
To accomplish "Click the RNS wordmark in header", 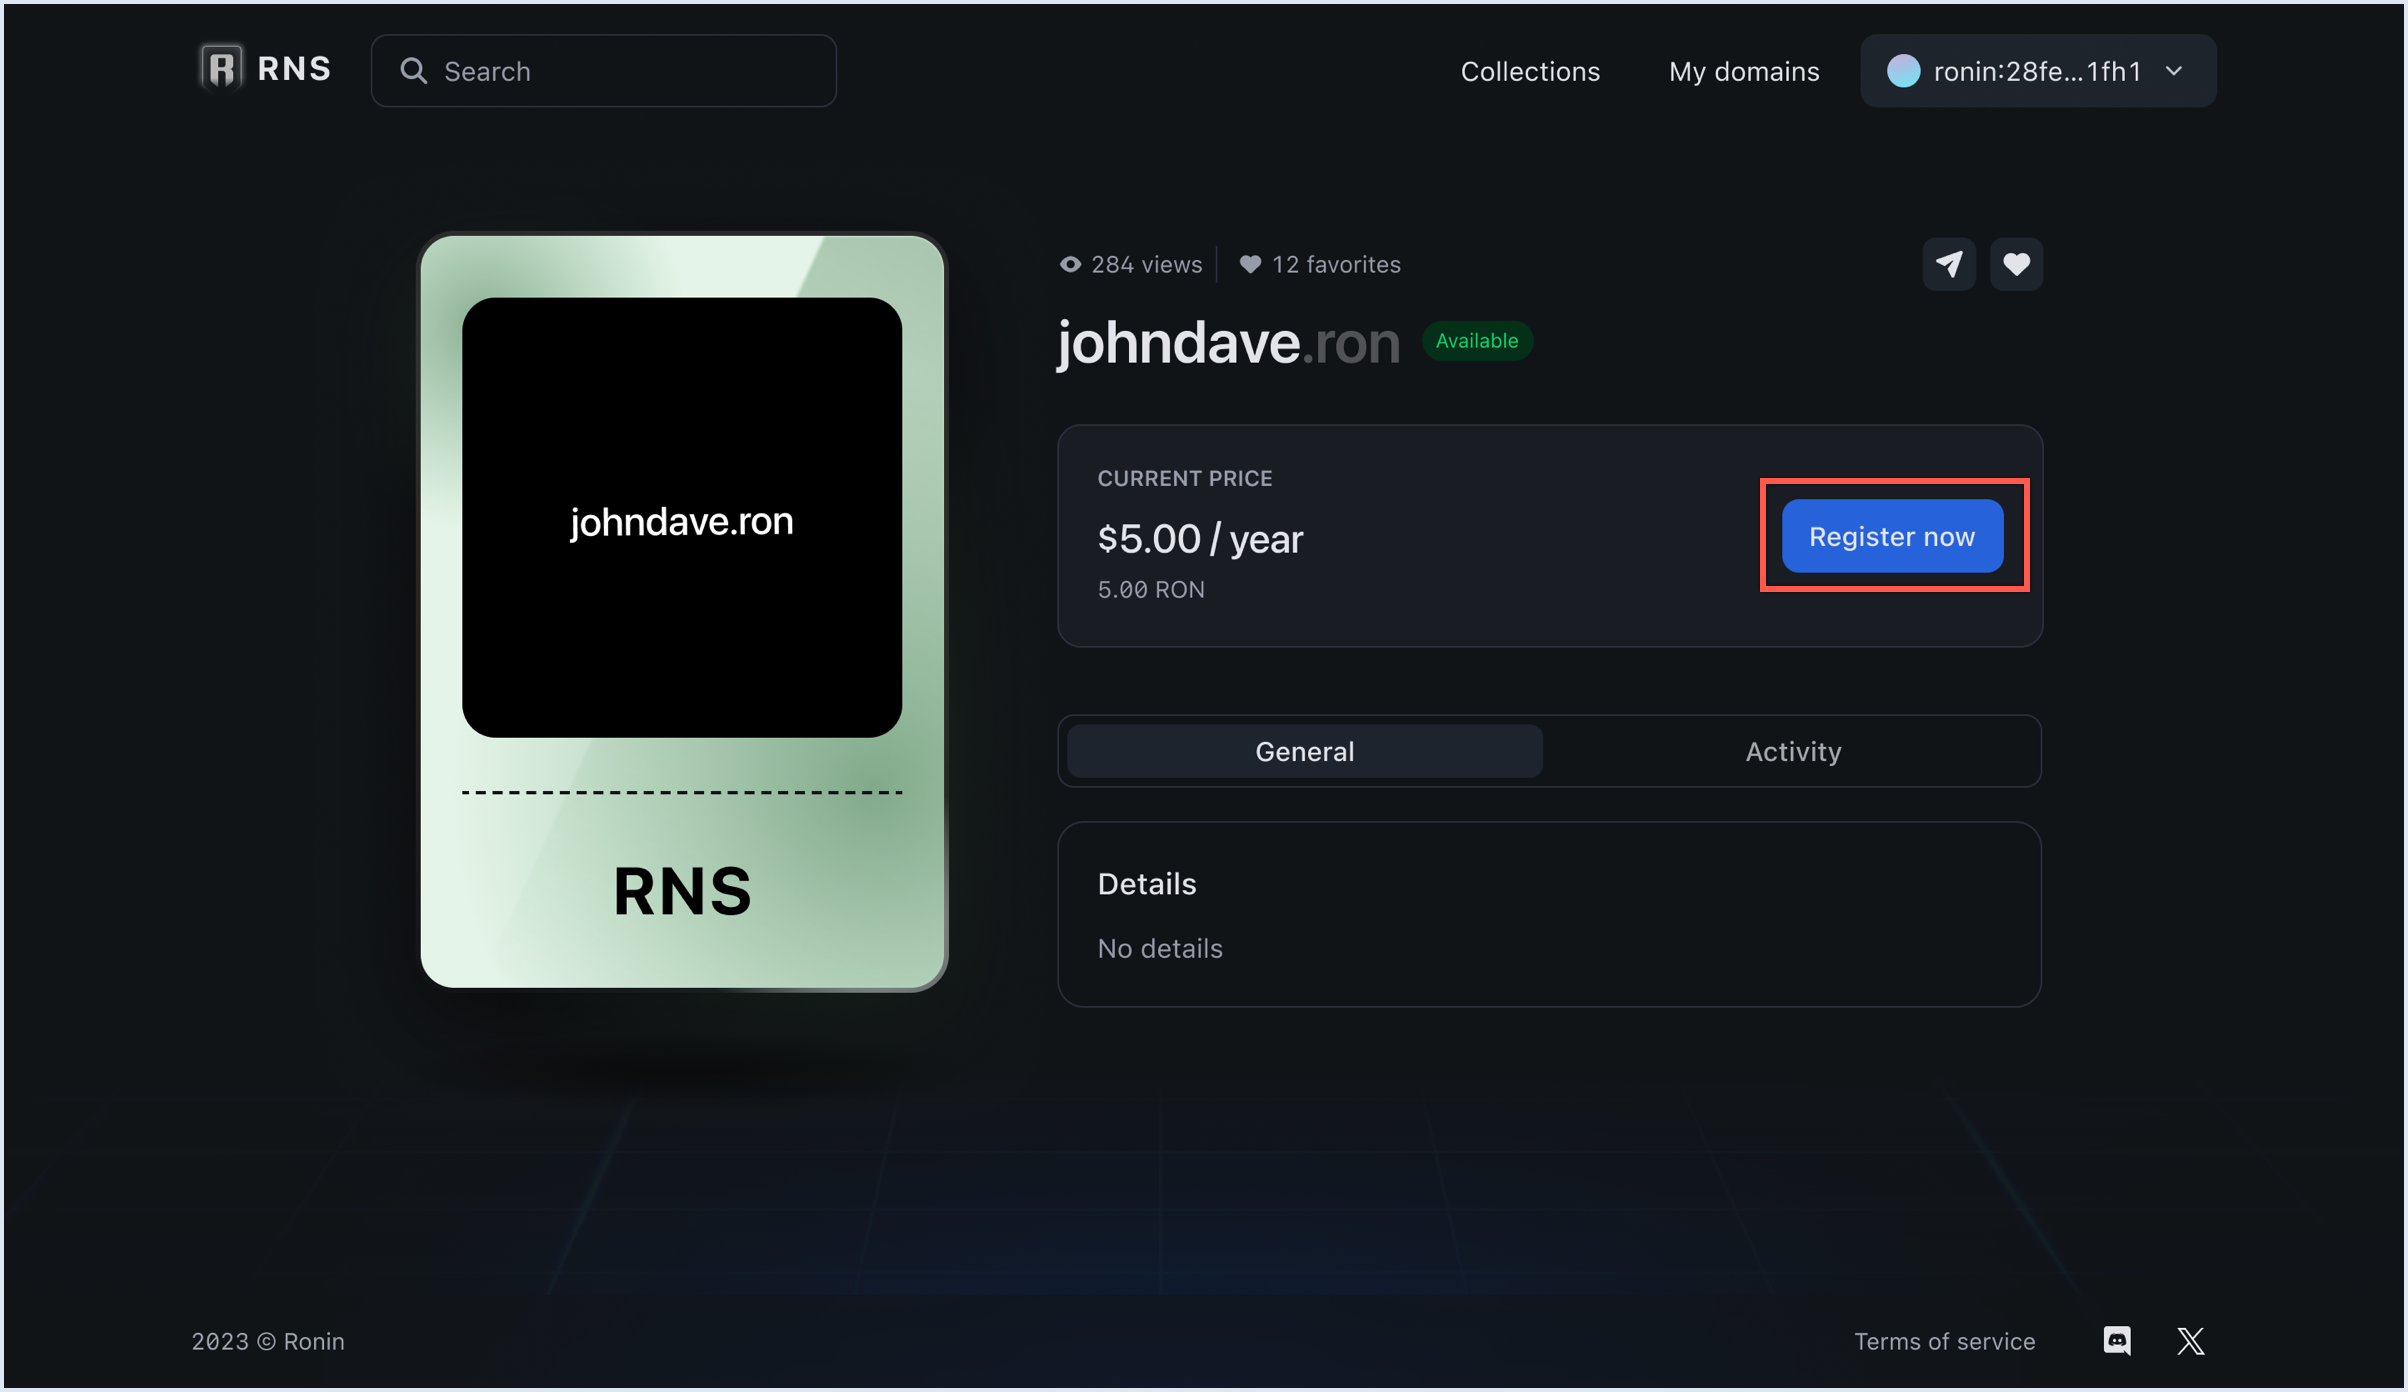I will coord(294,68).
